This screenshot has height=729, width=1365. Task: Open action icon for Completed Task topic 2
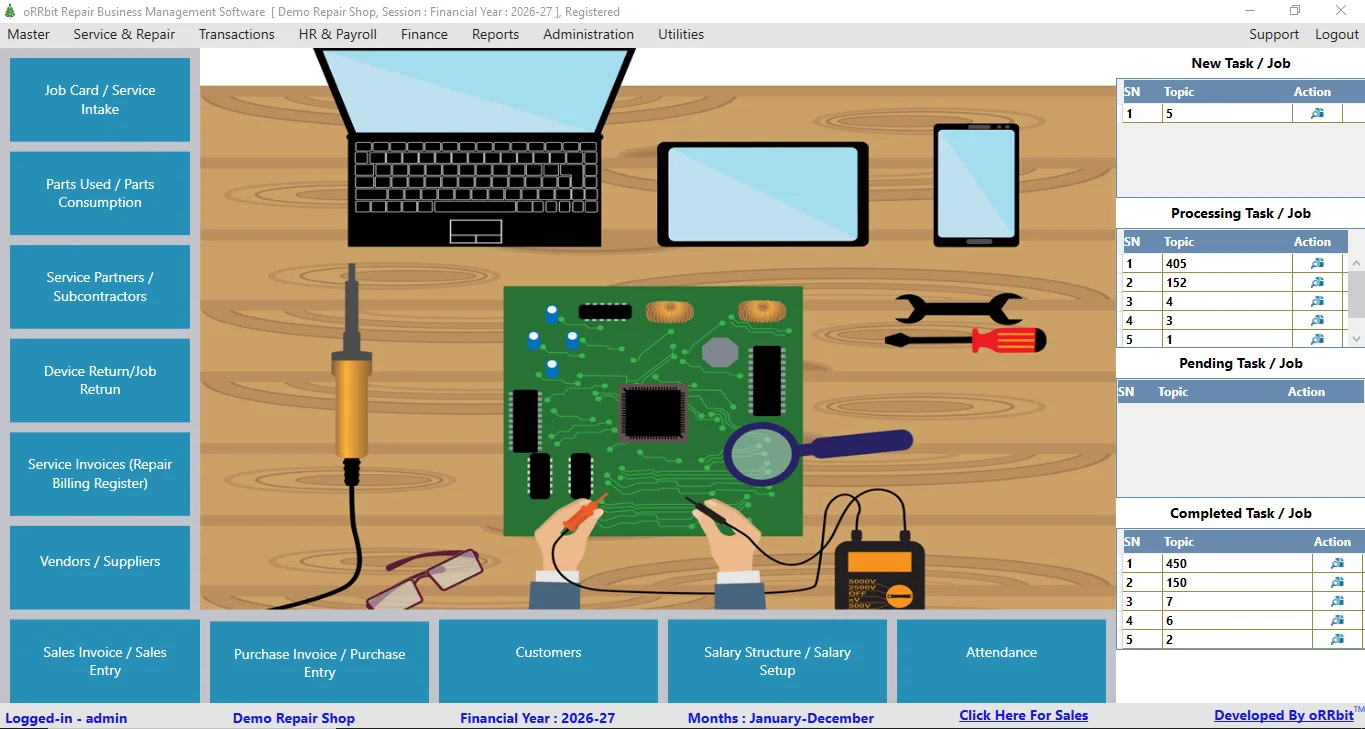1337,639
